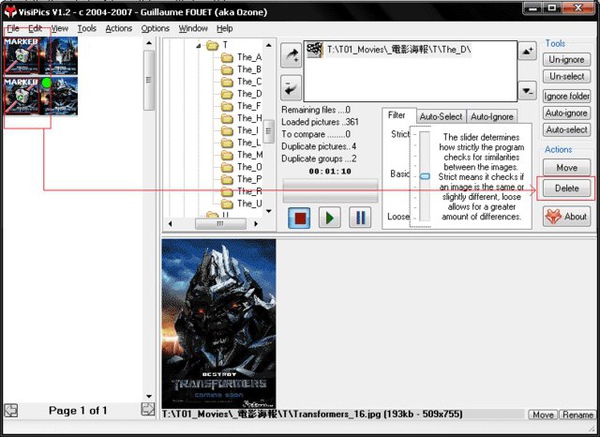Delete the marked duplicate pictures
The height and width of the screenshot is (437, 600).
click(x=566, y=188)
